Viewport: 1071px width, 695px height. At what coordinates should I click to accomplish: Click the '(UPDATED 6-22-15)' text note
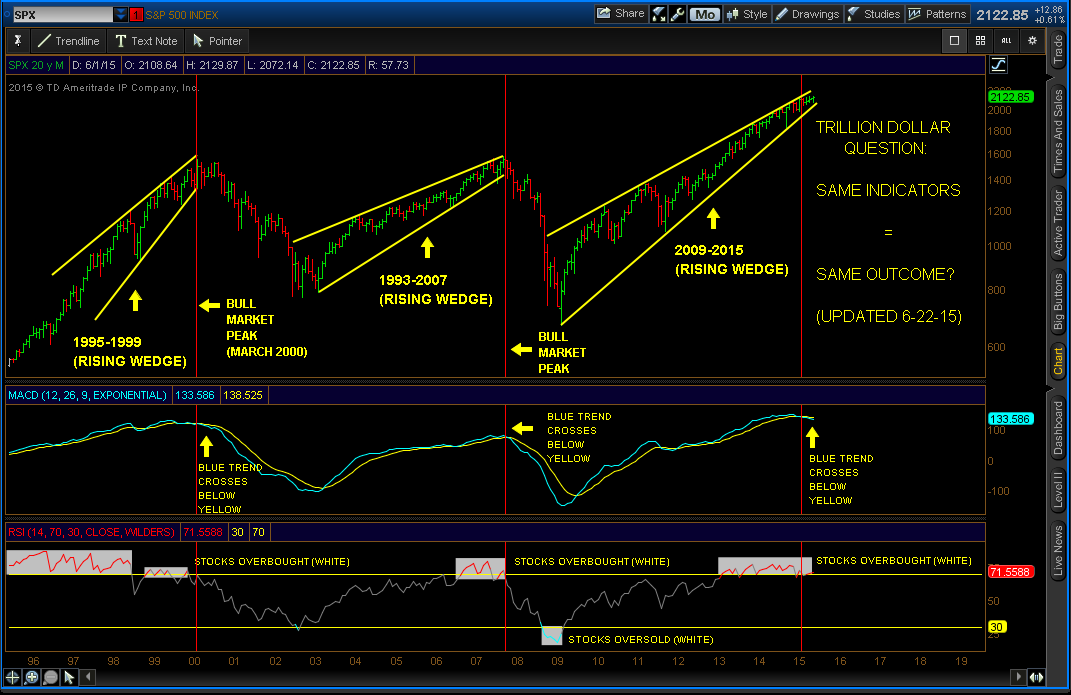(x=889, y=316)
